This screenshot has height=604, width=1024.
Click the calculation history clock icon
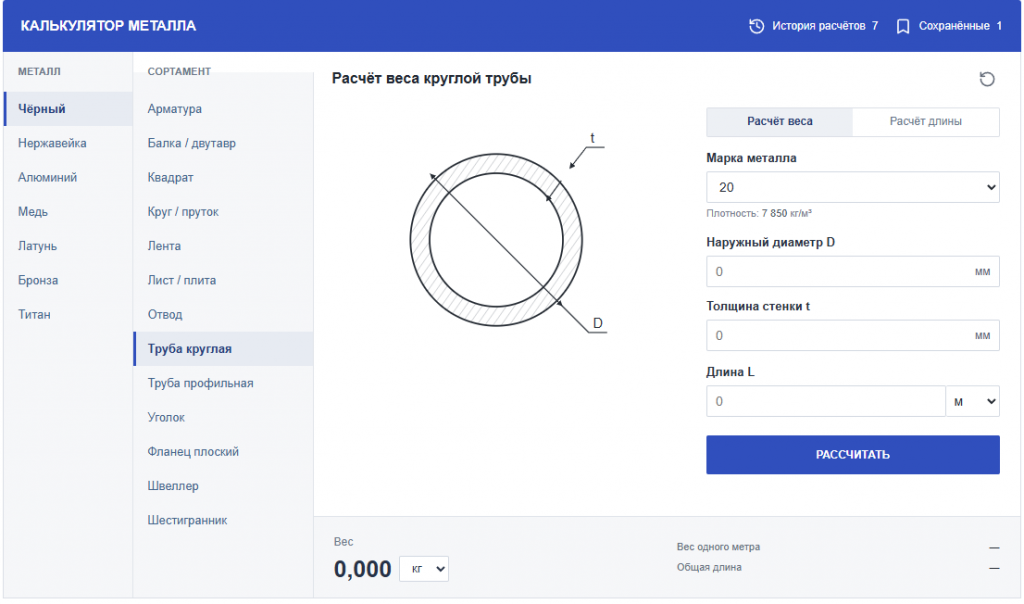756,26
